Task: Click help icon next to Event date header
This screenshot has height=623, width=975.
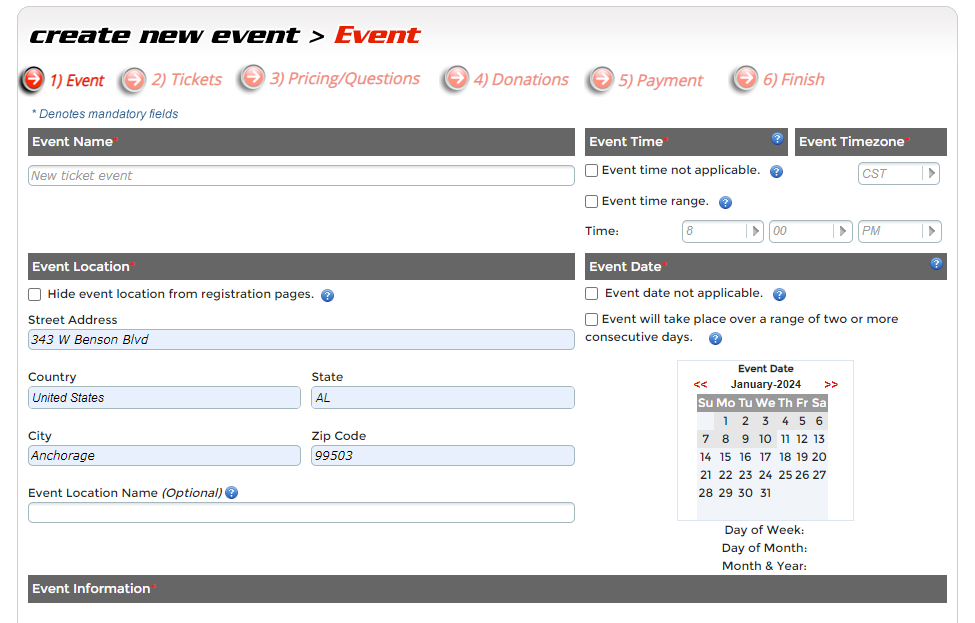Action: [x=936, y=264]
